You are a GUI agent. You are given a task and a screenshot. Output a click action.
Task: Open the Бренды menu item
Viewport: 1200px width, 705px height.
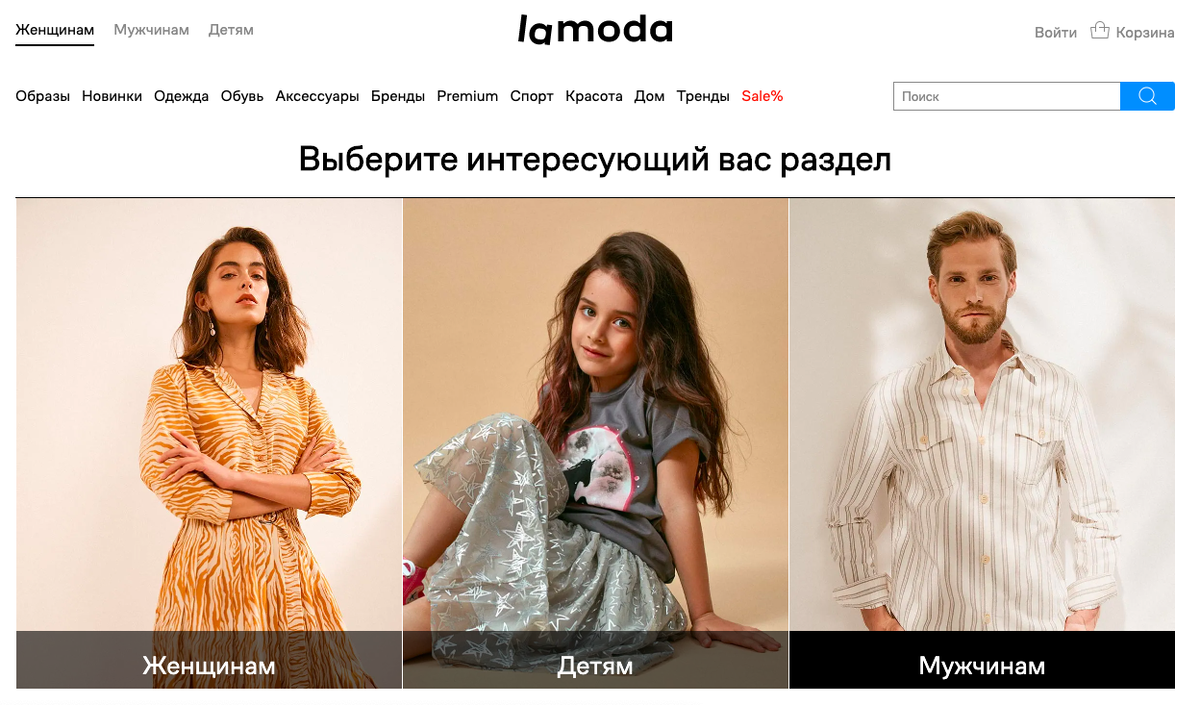[x=398, y=96]
